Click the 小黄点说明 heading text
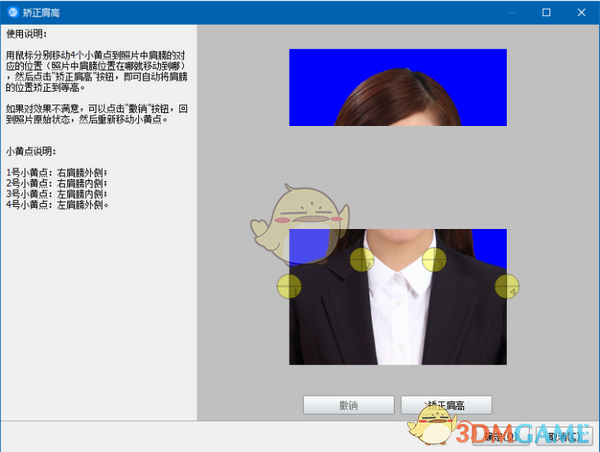Screen dimensions: 600x452 click(32, 151)
